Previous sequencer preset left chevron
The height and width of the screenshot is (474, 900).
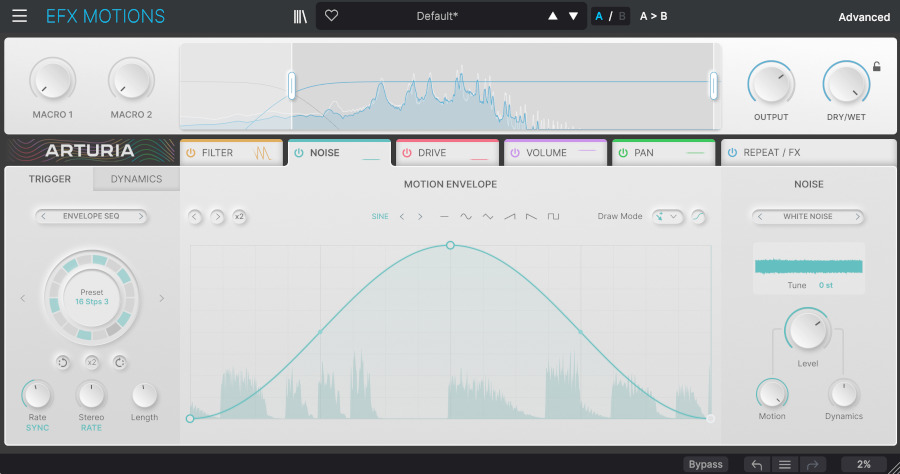tap(23, 298)
